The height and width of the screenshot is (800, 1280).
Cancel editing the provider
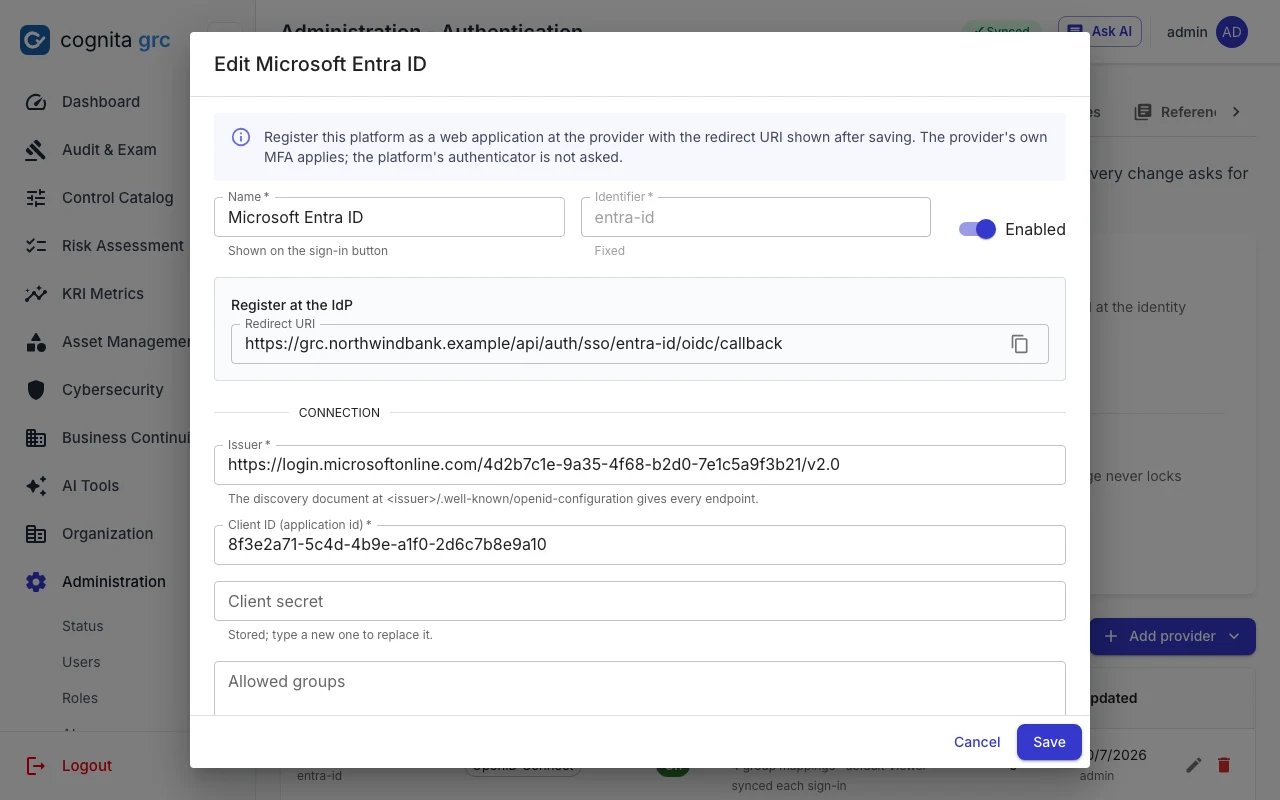click(977, 742)
